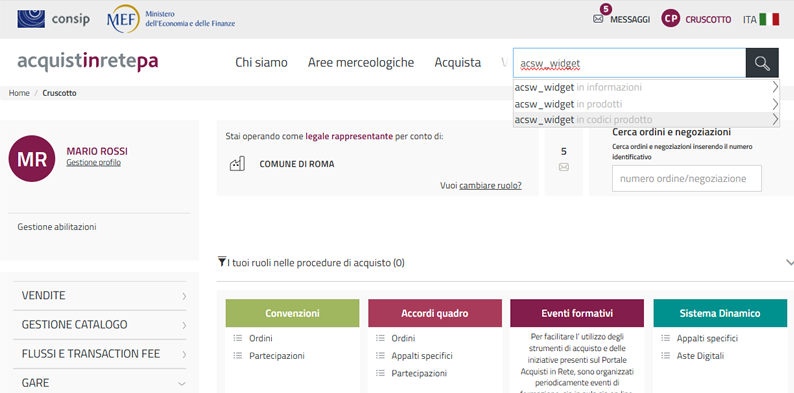Go to Home breadcrumb
The height and width of the screenshot is (393, 794).
pos(19,93)
